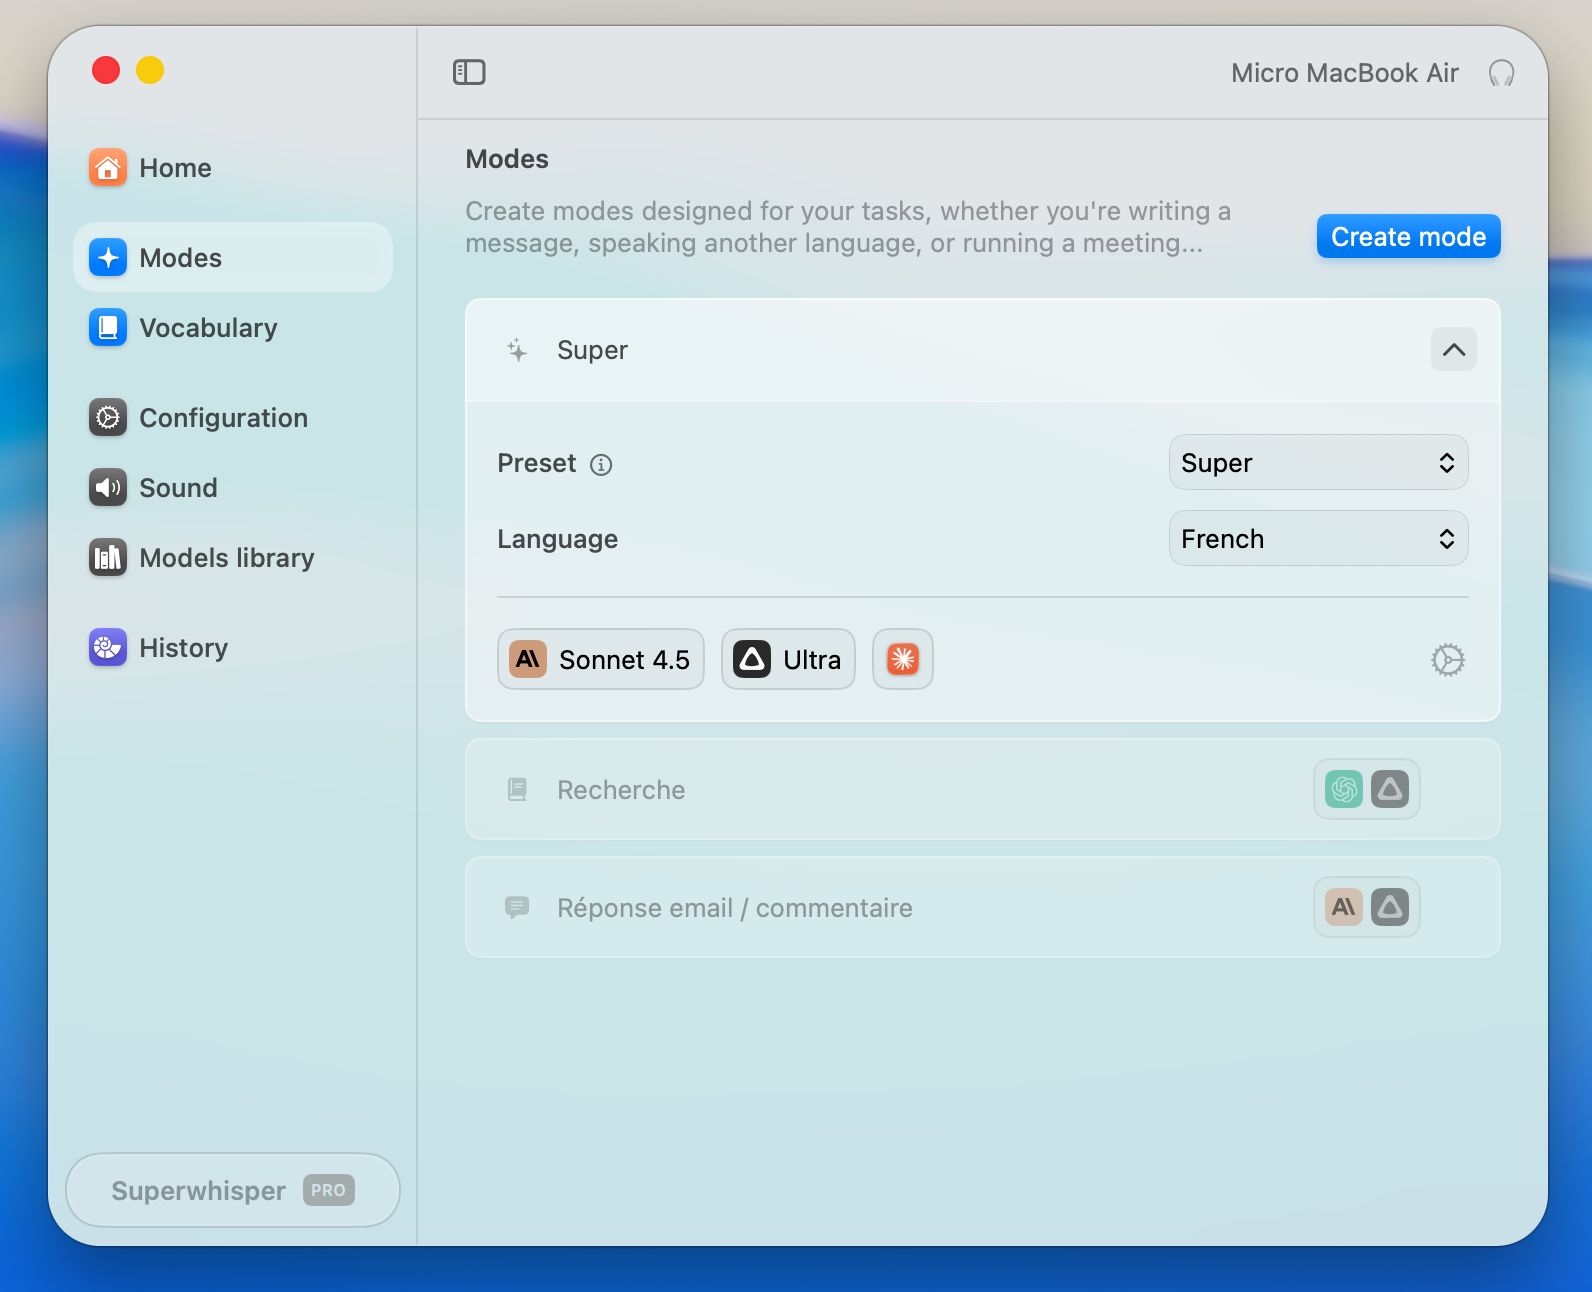1592x1292 pixels.
Task: Click the Superwhisper PRO button
Action: 232,1190
